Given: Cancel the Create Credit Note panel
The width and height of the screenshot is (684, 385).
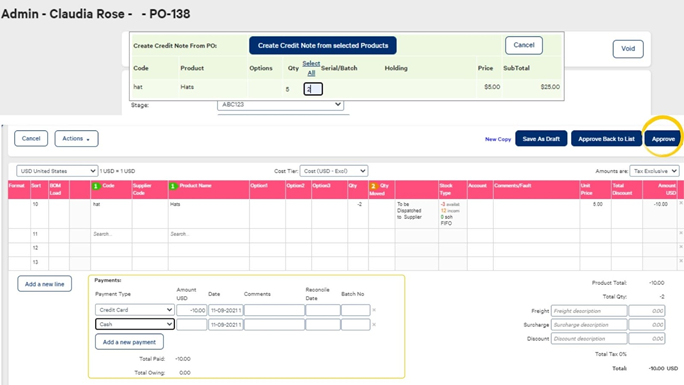Looking at the screenshot, I should coord(523,45).
